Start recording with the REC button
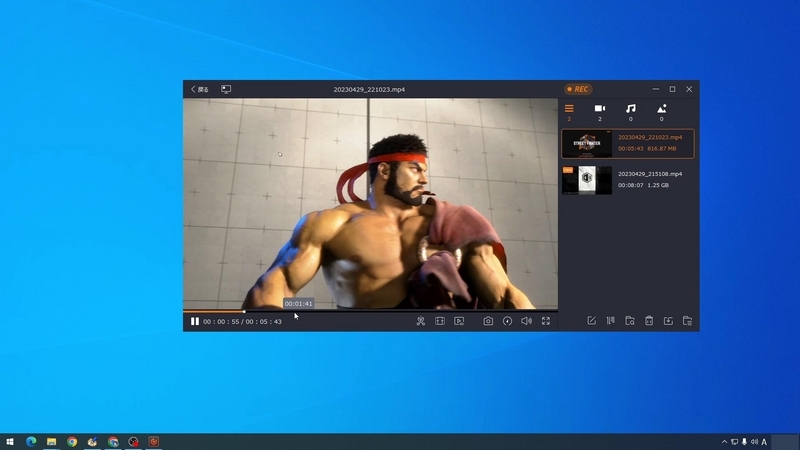The image size is (800, 450). (x=578, y=89)
